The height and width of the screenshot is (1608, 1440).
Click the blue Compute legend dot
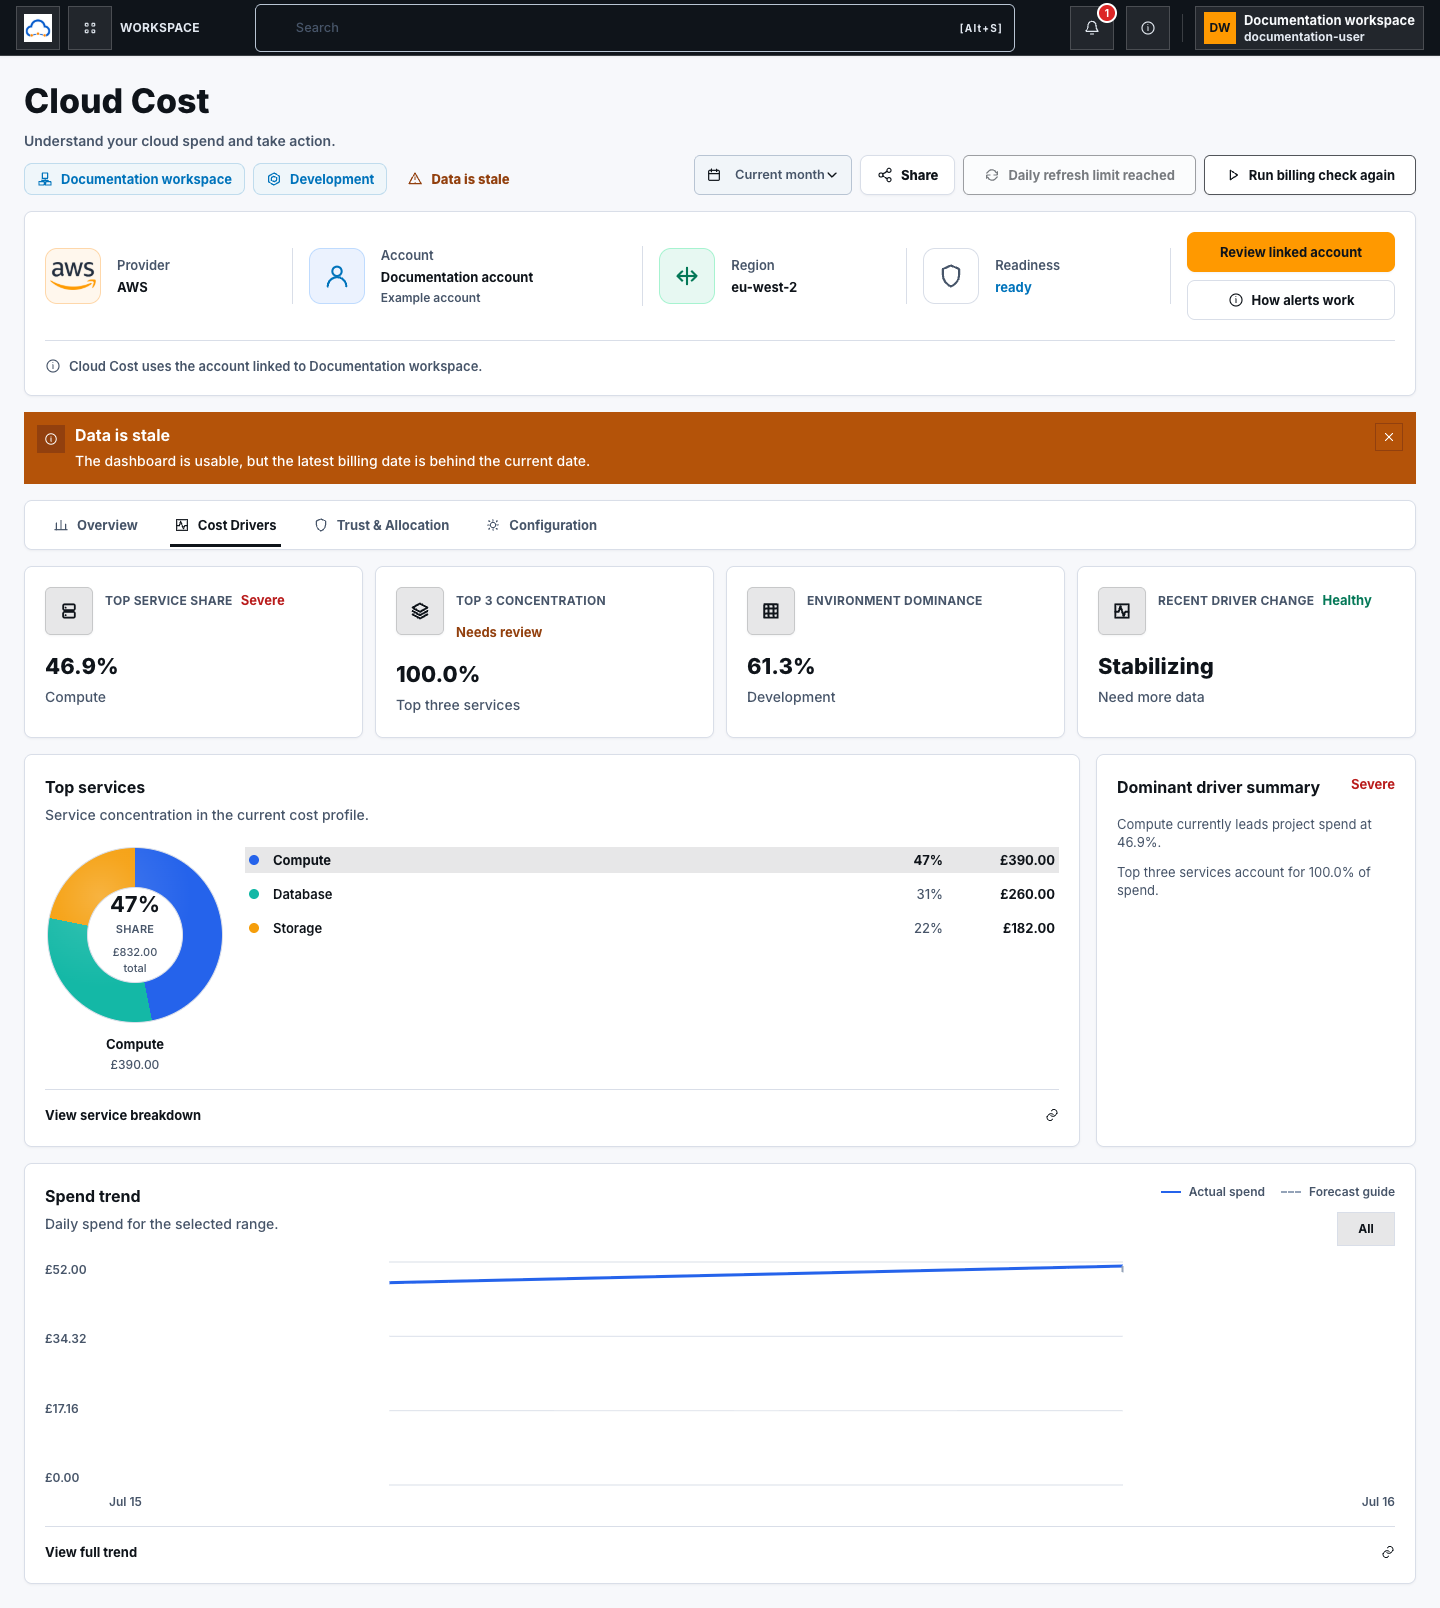click(x=254, y=860)
